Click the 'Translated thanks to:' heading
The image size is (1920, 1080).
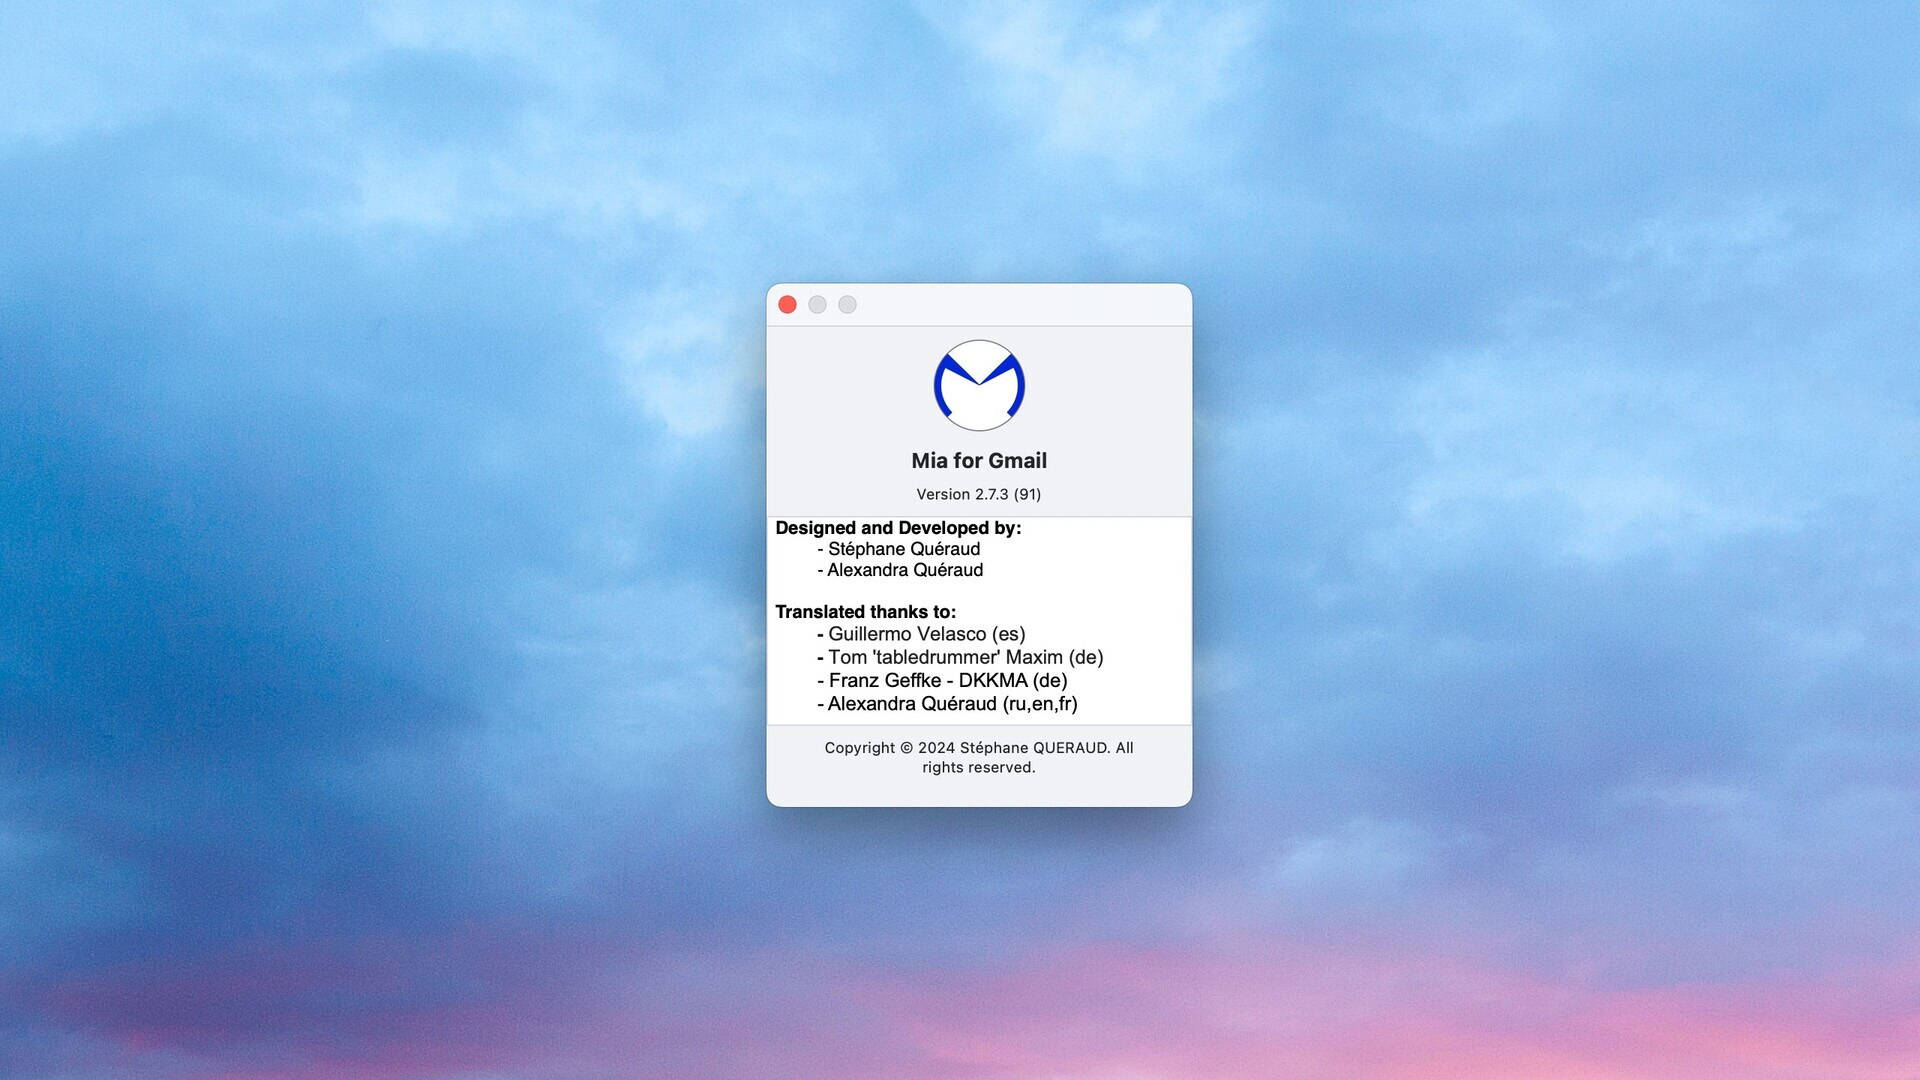[865, 612]
